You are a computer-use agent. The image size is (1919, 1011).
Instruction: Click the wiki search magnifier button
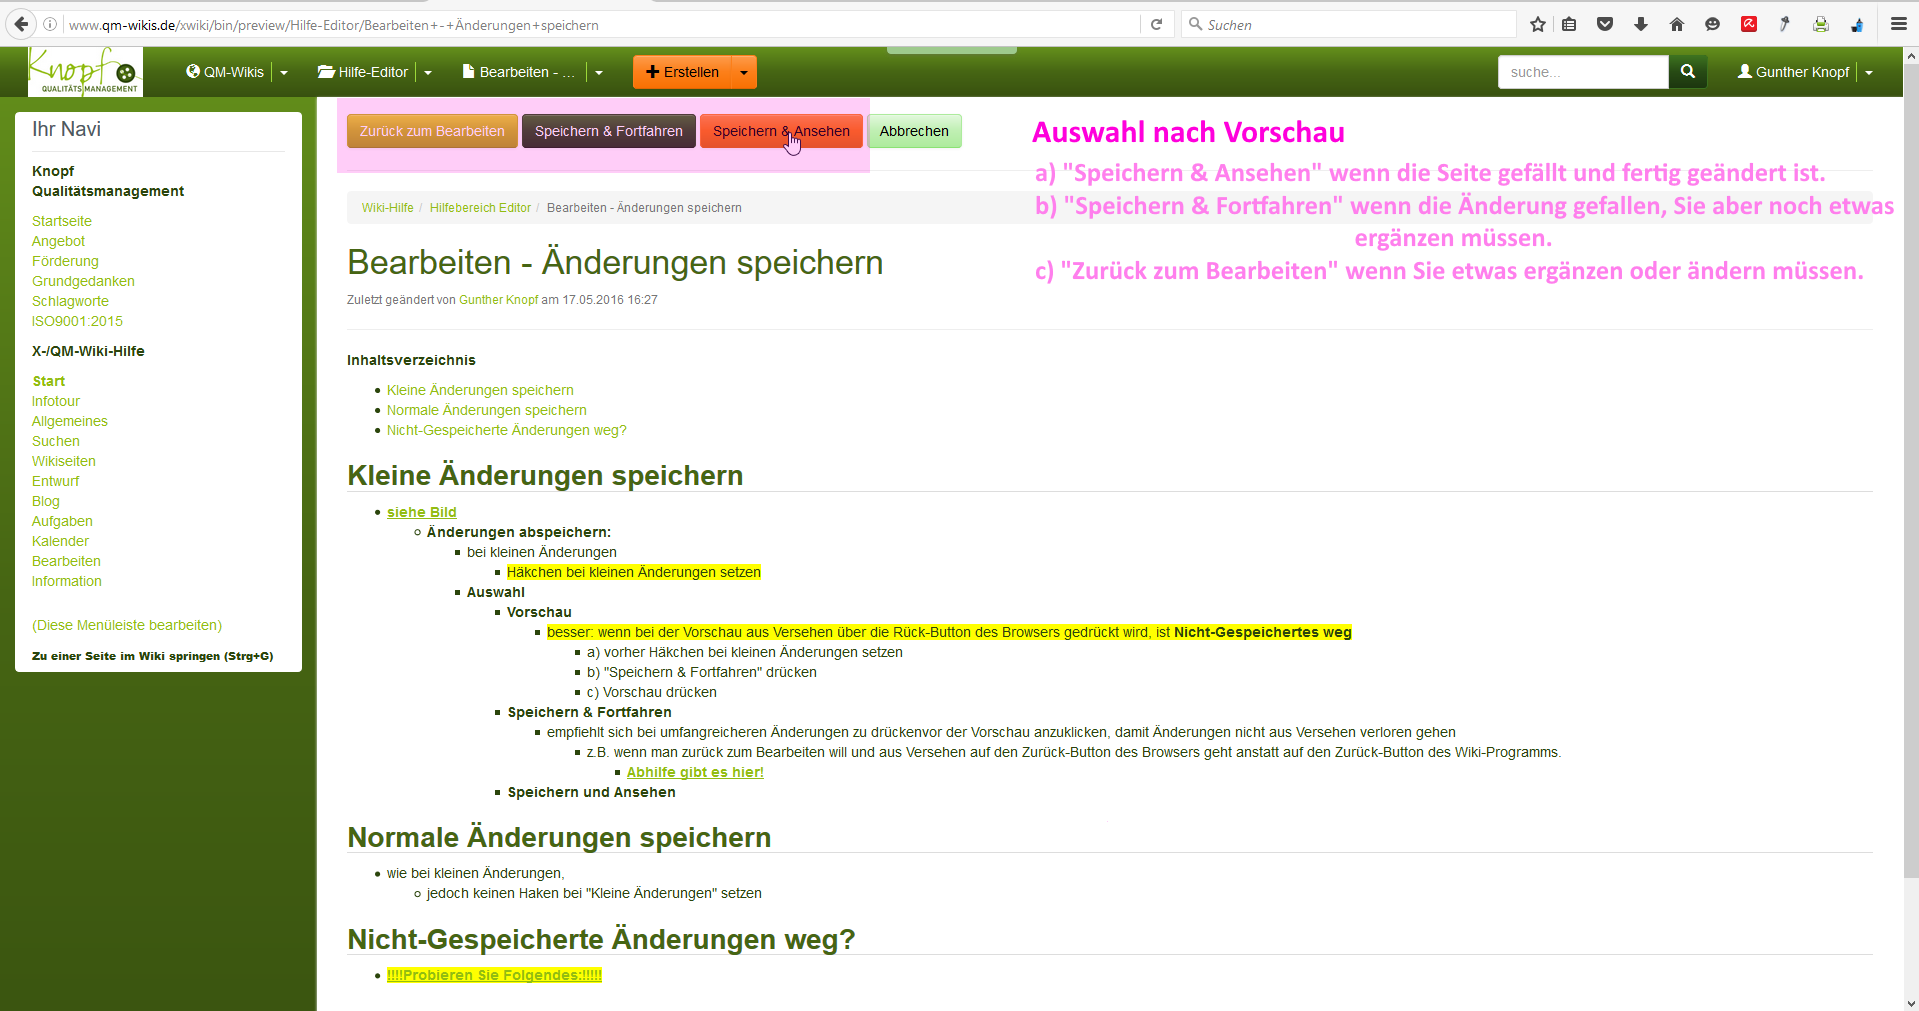click(x=1688, y=72)
